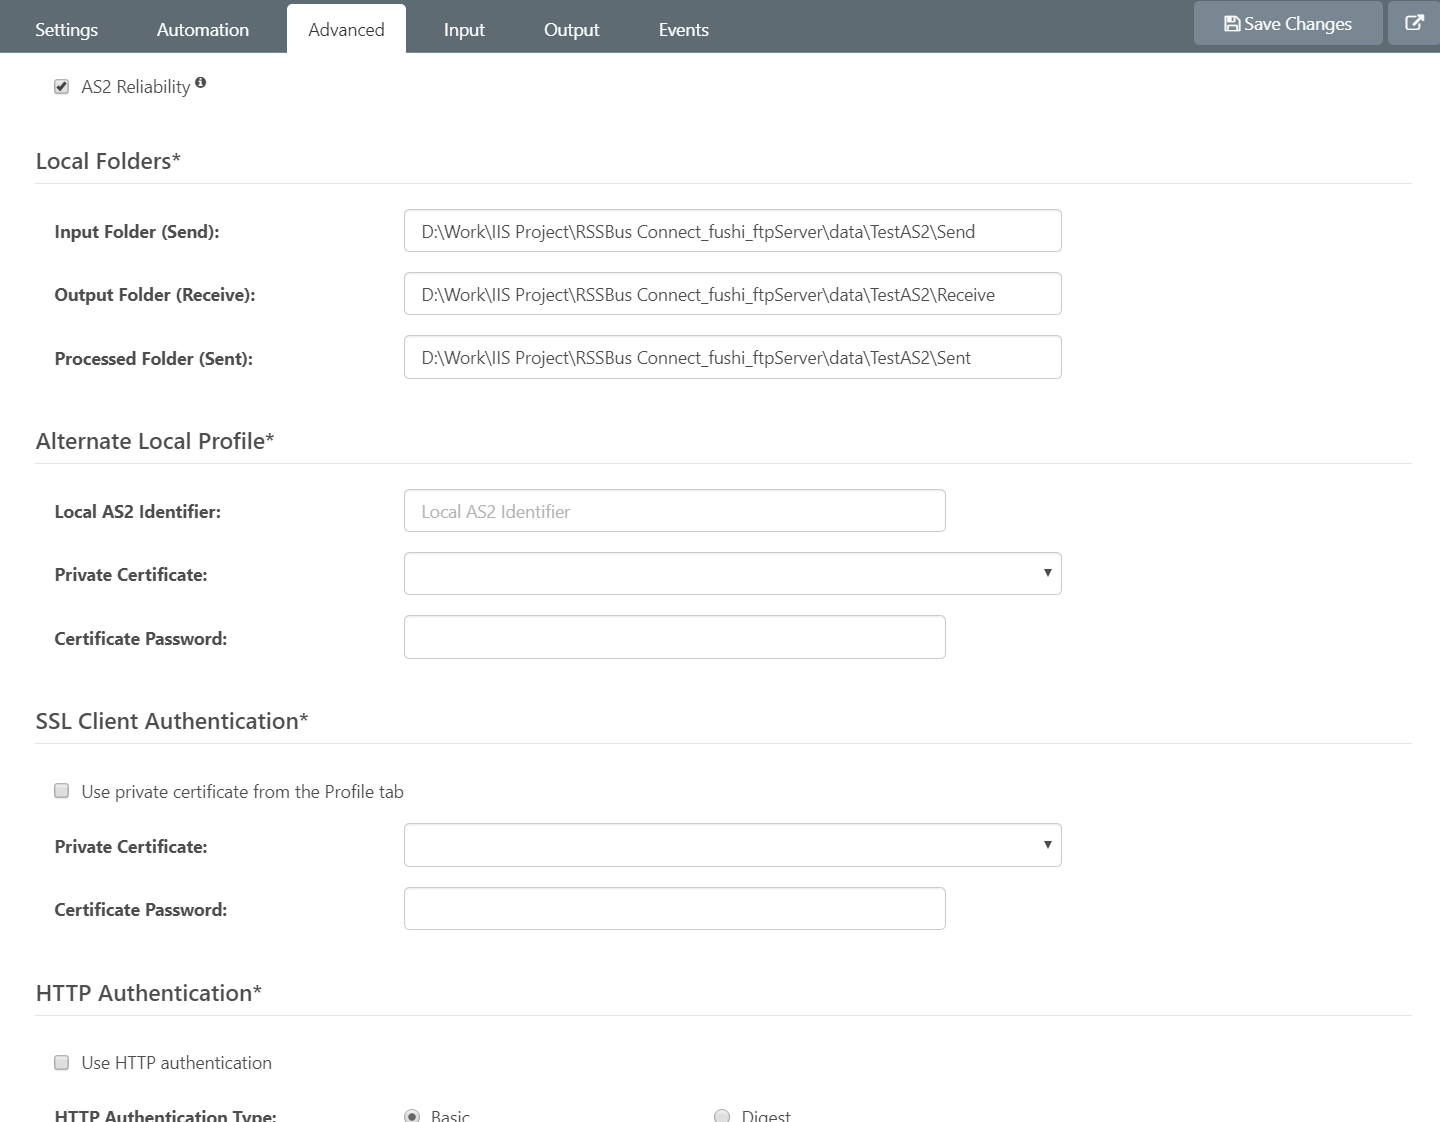1440x1122 pixels.
Task: Open SSL Client Authentication Private Certificate dropdown
Action: pos(733,845)
